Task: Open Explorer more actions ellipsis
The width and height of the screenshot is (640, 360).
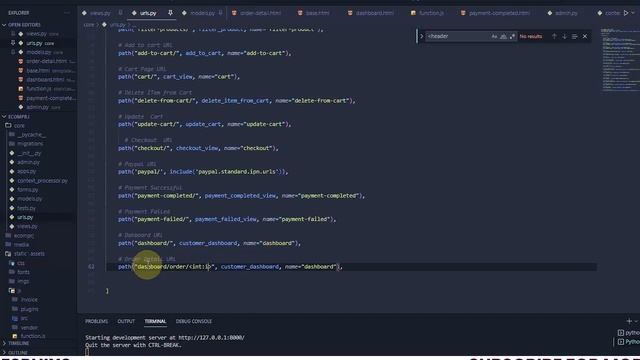Action: pyautogui.click(x=67, y=13)
